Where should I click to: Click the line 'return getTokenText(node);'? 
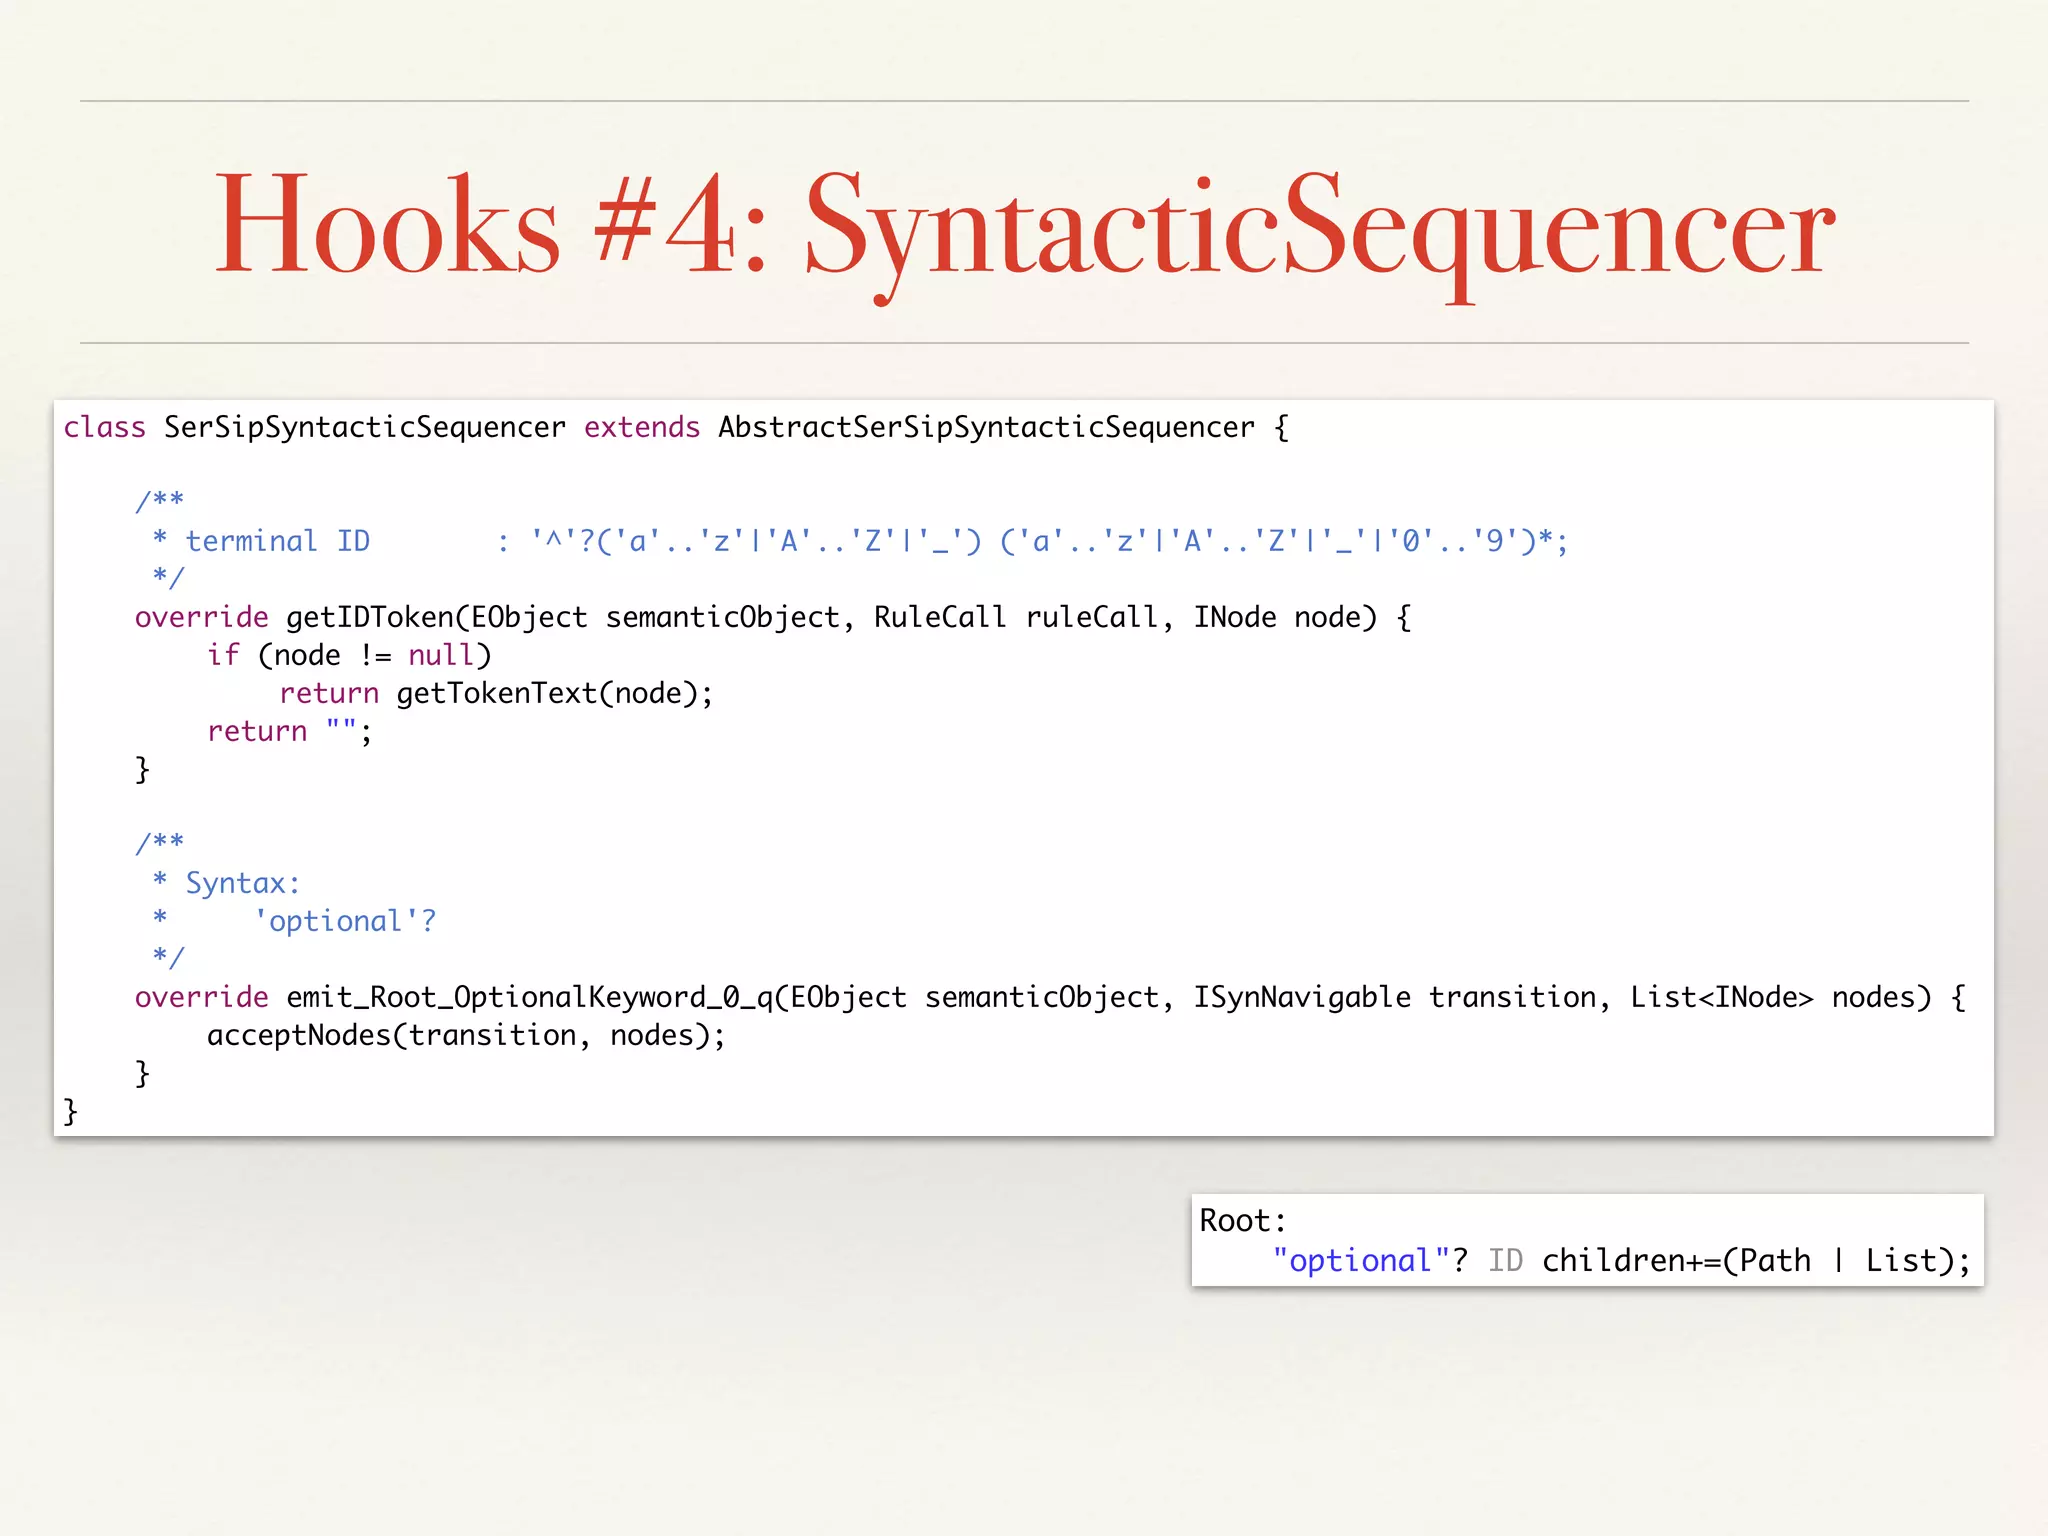pyautogui.click(x=496, y=693)
